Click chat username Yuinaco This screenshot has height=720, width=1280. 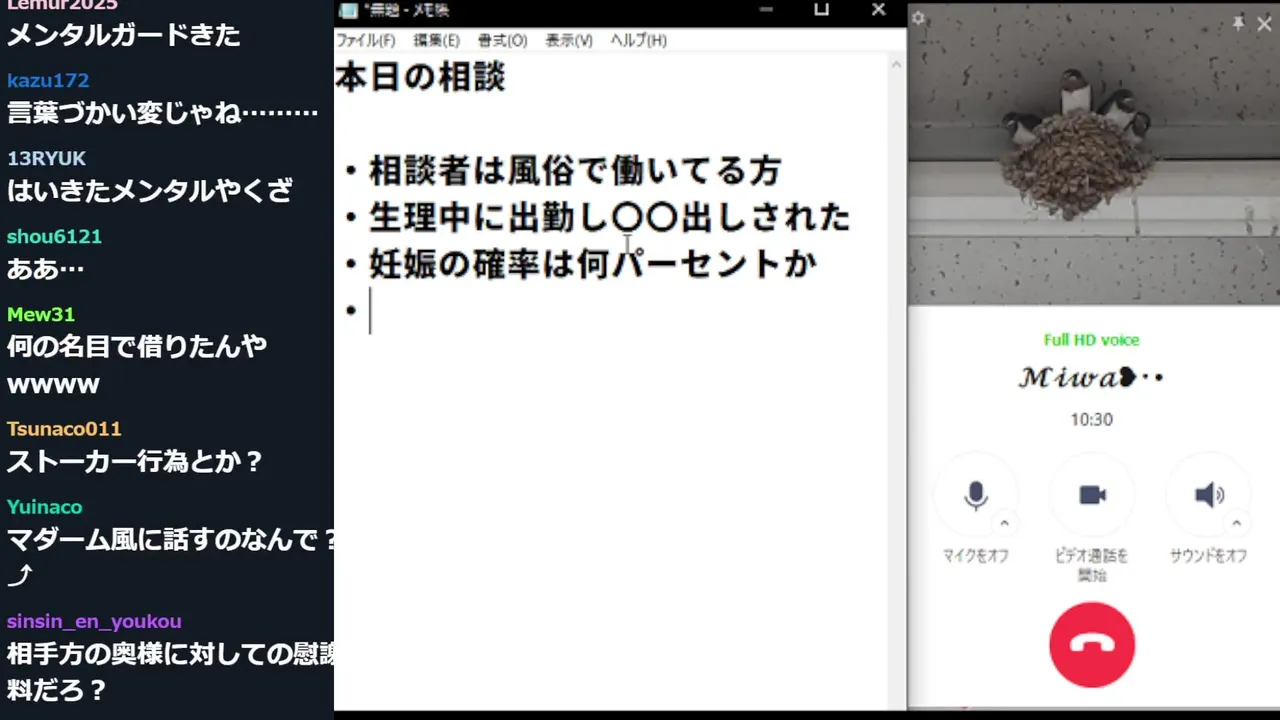(x=45, y=507)
